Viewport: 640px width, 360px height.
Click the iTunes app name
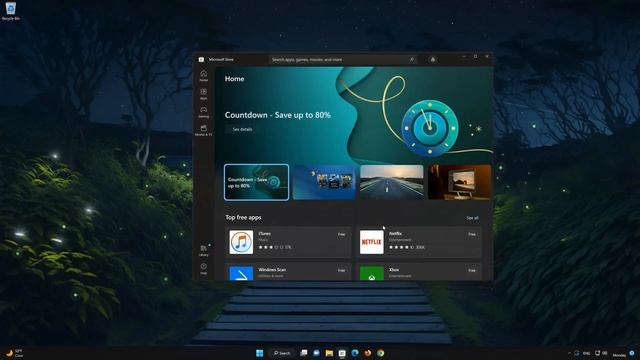pos(264,233)
